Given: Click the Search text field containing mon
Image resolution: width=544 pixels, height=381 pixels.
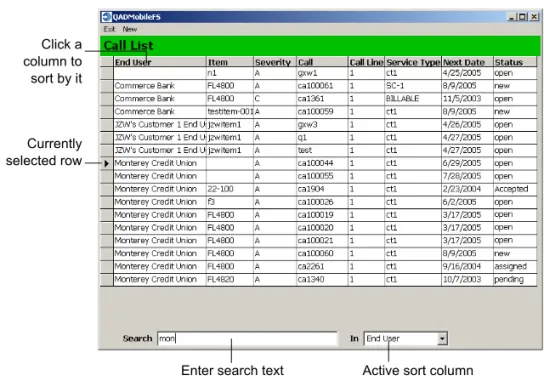Looking at the screenshot, I should click(247, 338).
